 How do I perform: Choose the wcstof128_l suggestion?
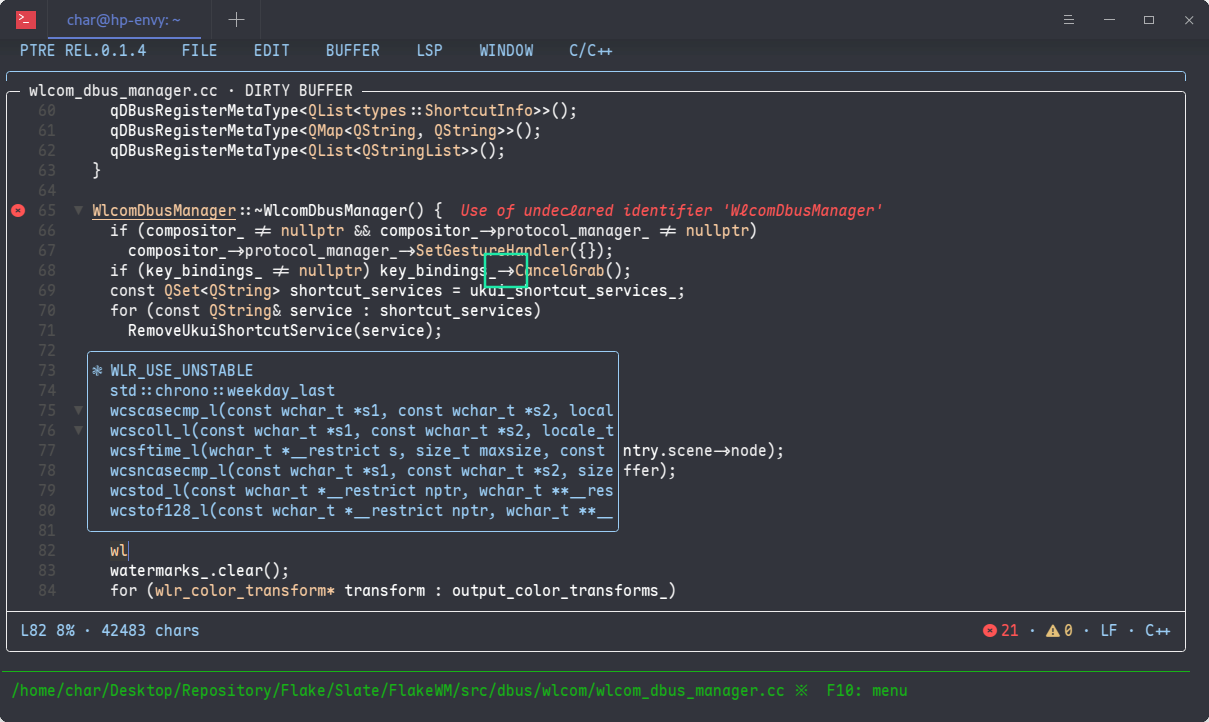pos(352,511)
